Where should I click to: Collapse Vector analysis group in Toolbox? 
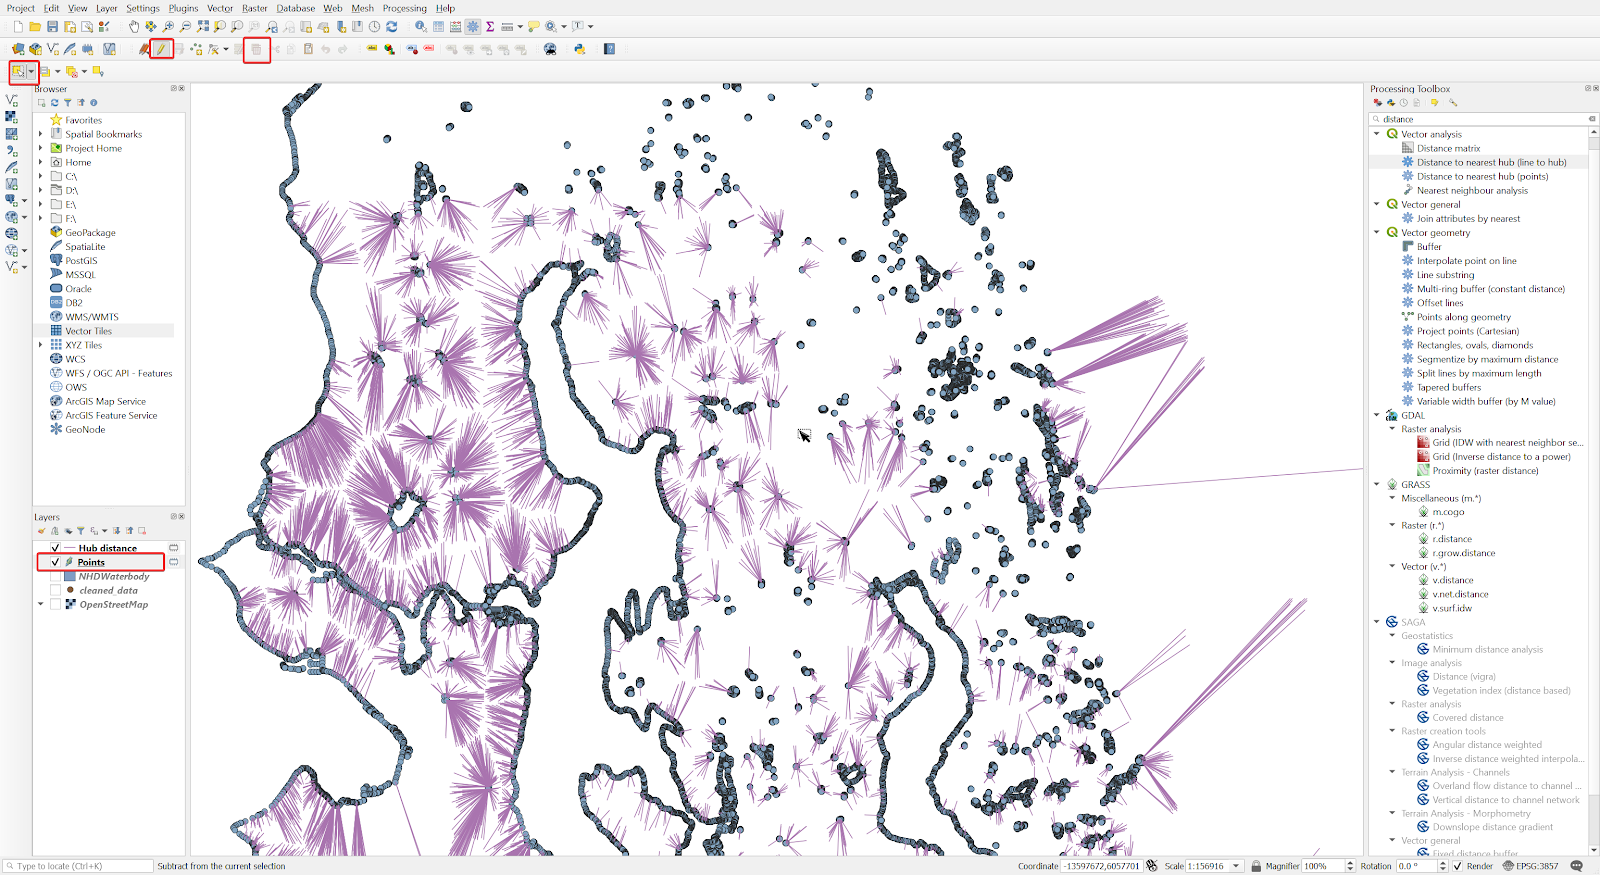point(1377,134)
